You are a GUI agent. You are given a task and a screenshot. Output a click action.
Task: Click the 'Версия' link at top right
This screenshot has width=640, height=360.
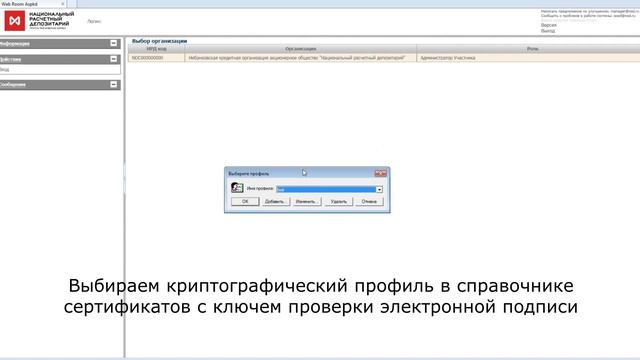[x=549, y=25]
